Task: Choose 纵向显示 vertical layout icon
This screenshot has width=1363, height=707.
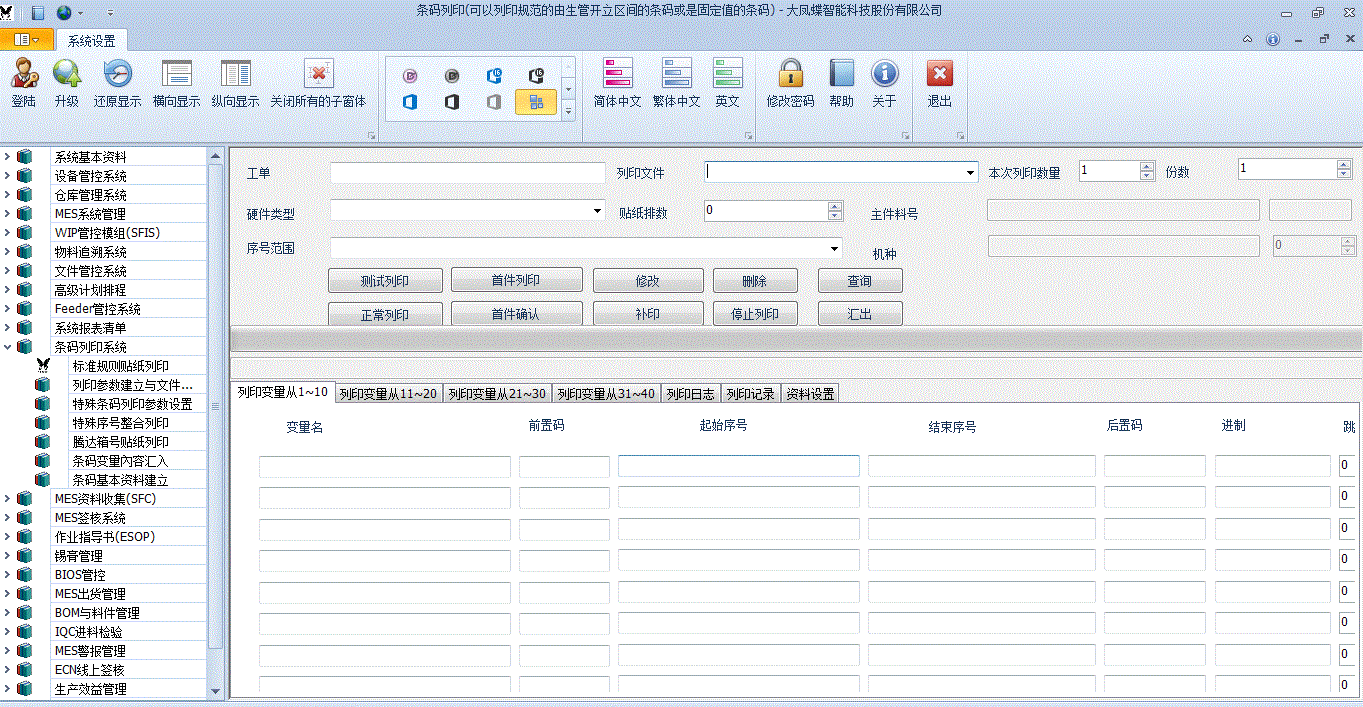Action: [236, 75]
